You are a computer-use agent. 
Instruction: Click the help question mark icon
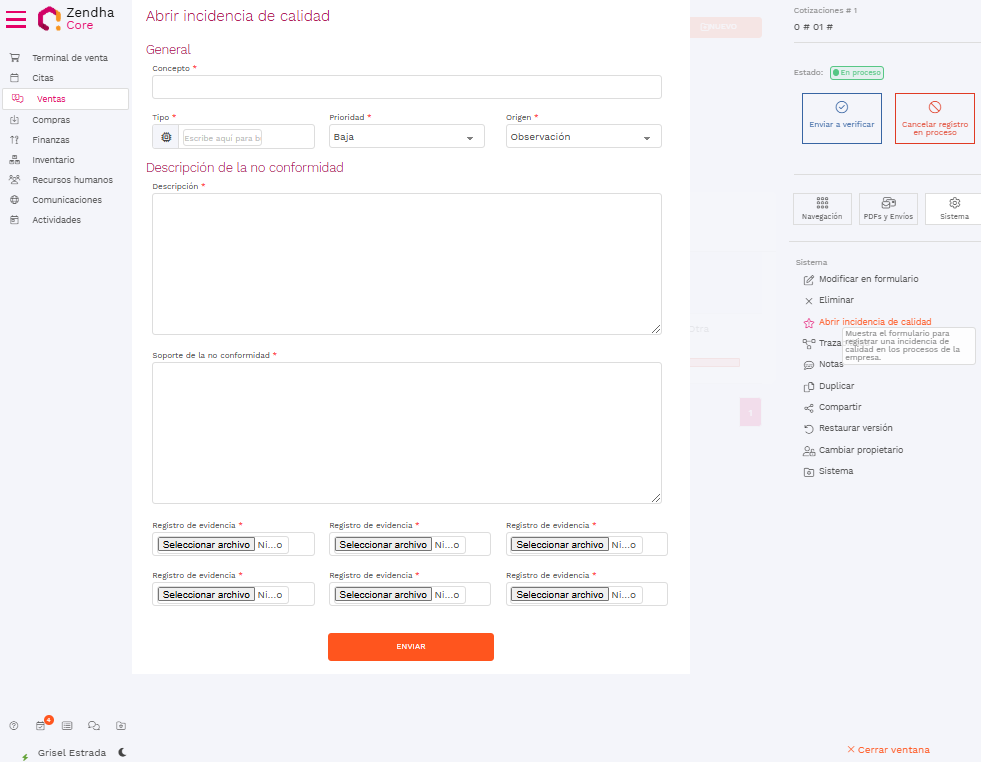[14, 726]
